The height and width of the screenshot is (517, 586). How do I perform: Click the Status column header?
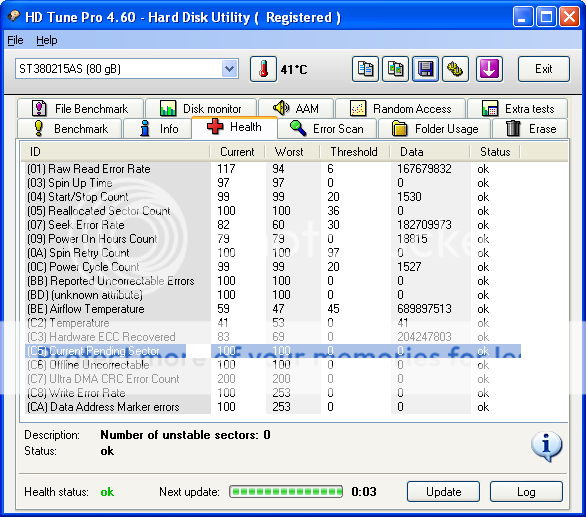(x=495, y=152)
